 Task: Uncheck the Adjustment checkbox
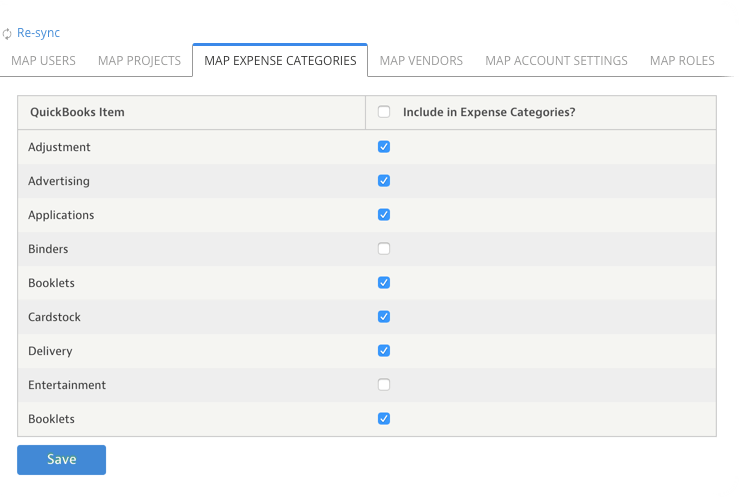tap(384, 147)
